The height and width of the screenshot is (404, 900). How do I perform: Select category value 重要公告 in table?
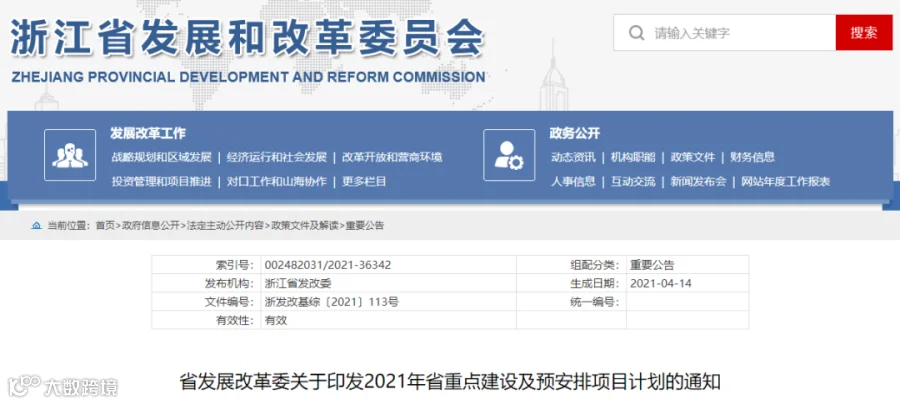[x=652, y=265]
